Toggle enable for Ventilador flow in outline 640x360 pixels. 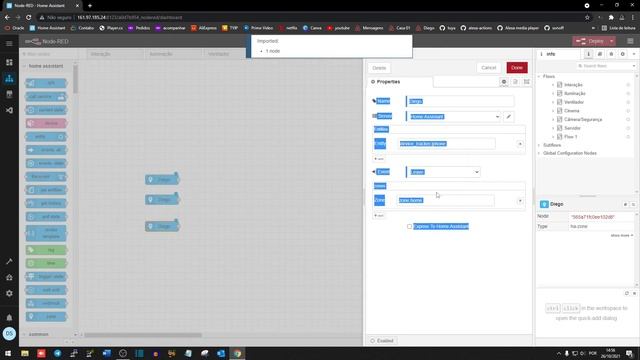click(628, 102)
